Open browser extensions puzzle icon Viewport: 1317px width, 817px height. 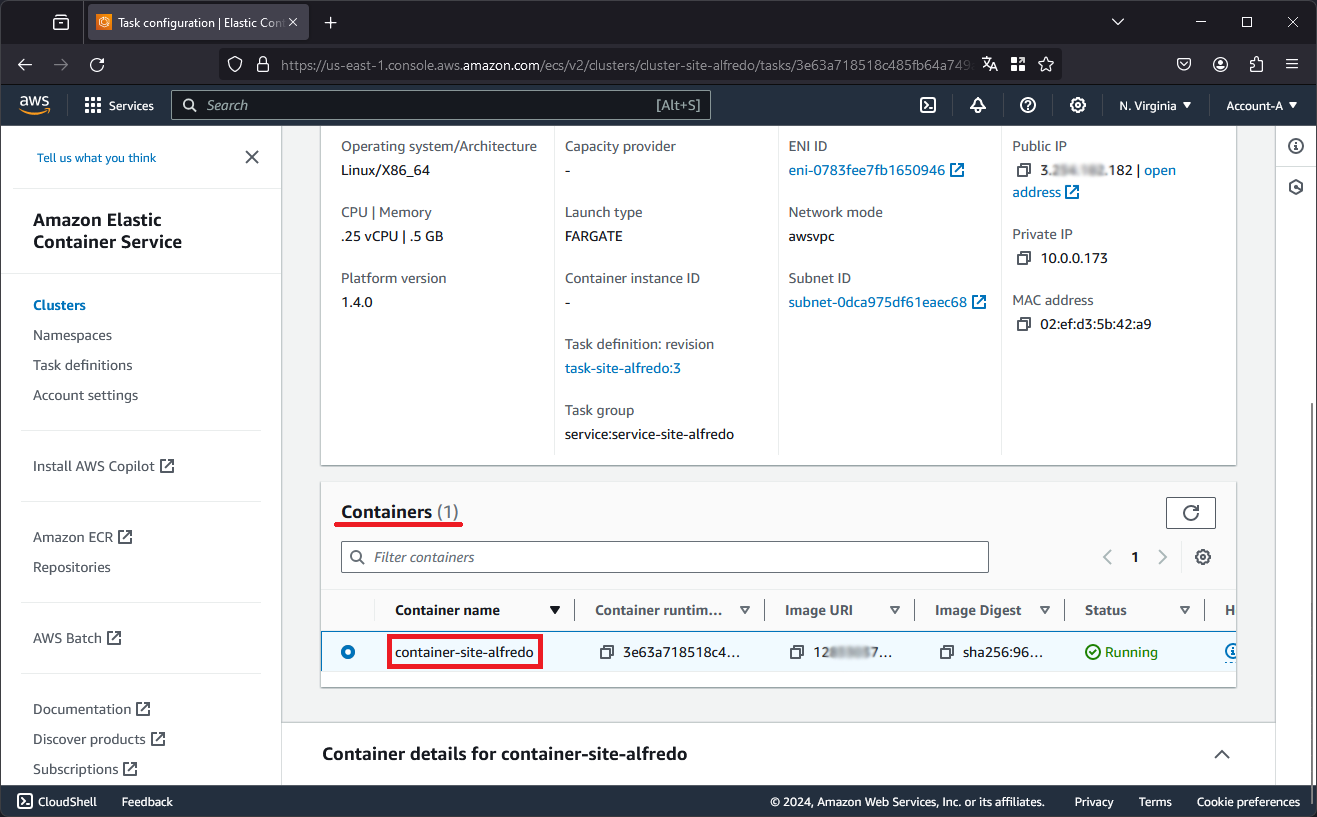point(1257,64)
